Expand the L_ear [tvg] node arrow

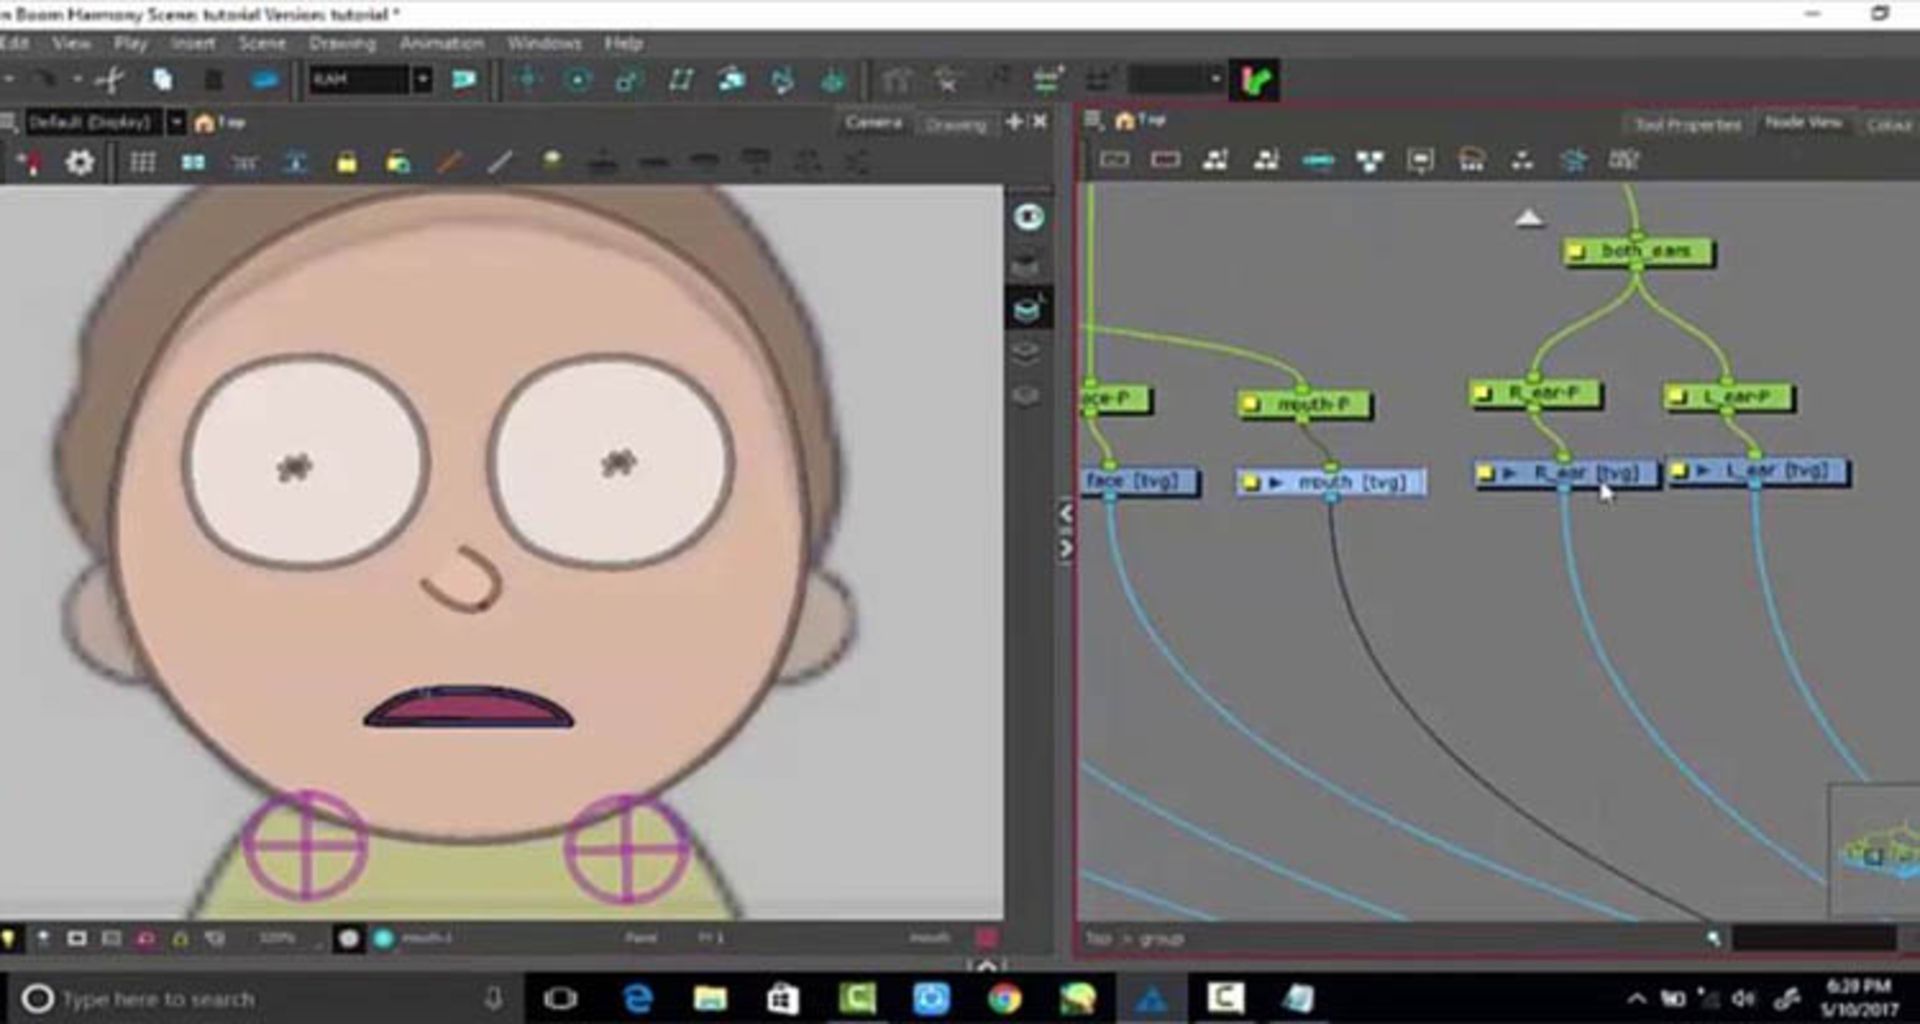pyautogui.click(x=1703, y=471)
